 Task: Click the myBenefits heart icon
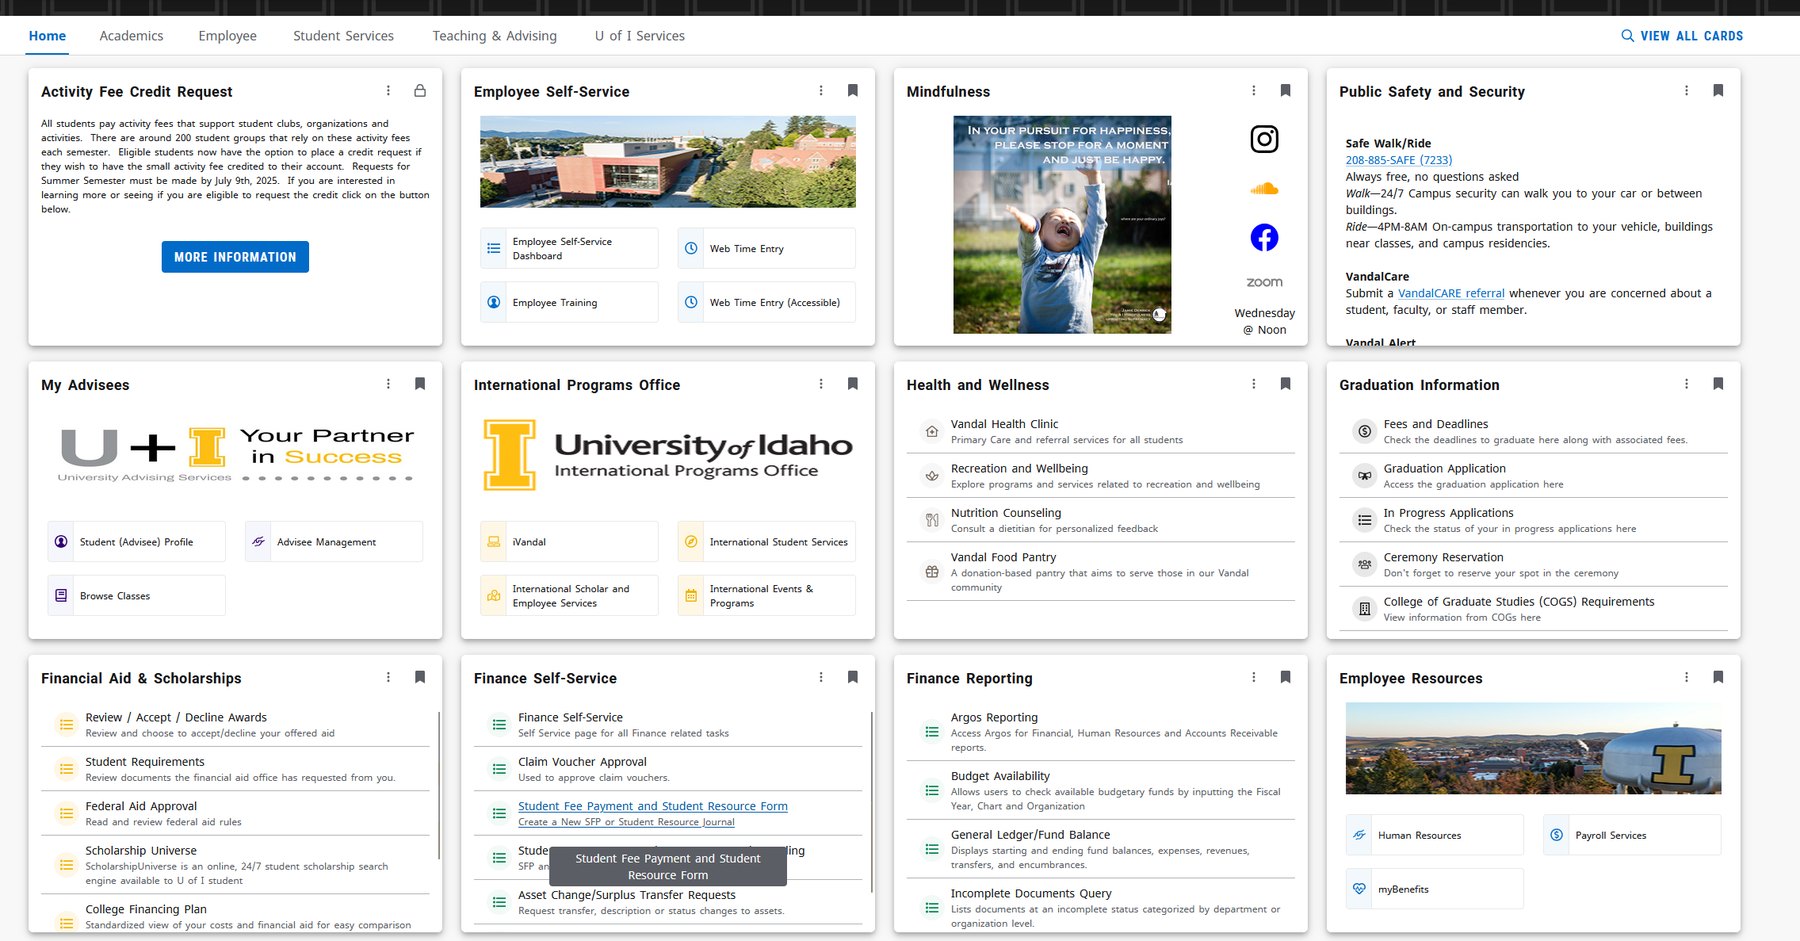(1359, 889)
